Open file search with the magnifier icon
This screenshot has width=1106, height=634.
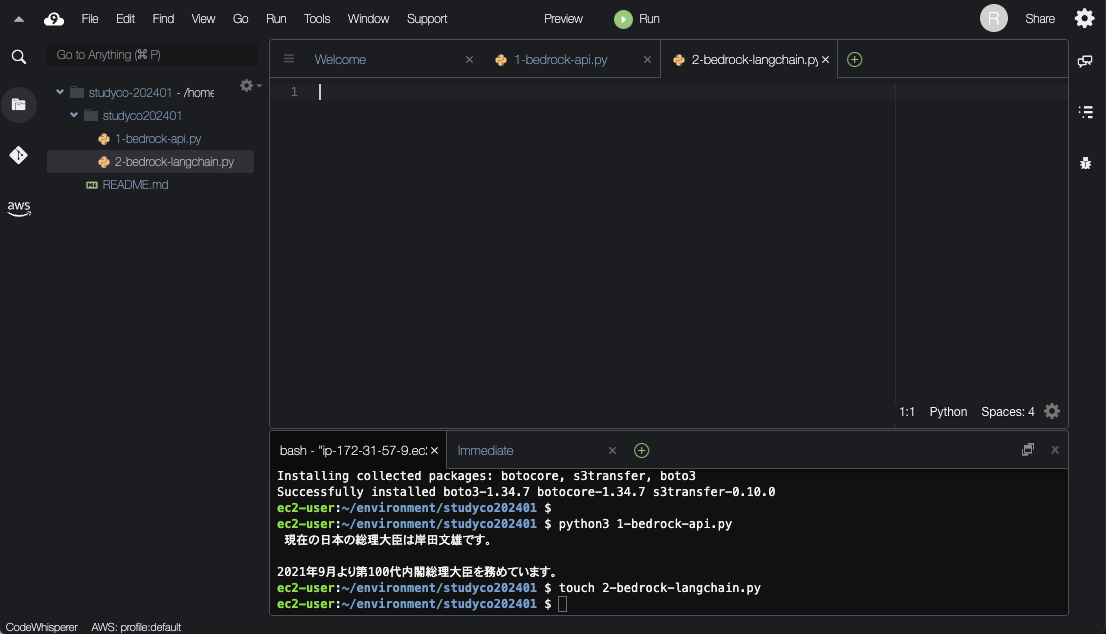19,57
